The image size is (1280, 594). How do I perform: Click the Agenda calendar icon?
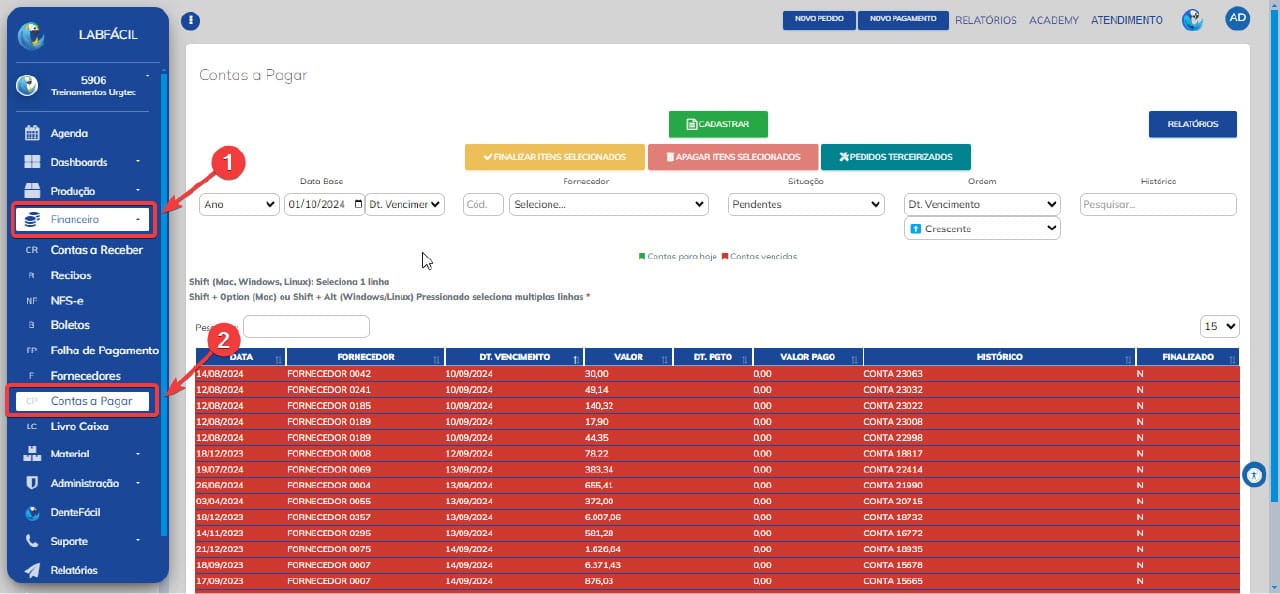tap(32, 133)
